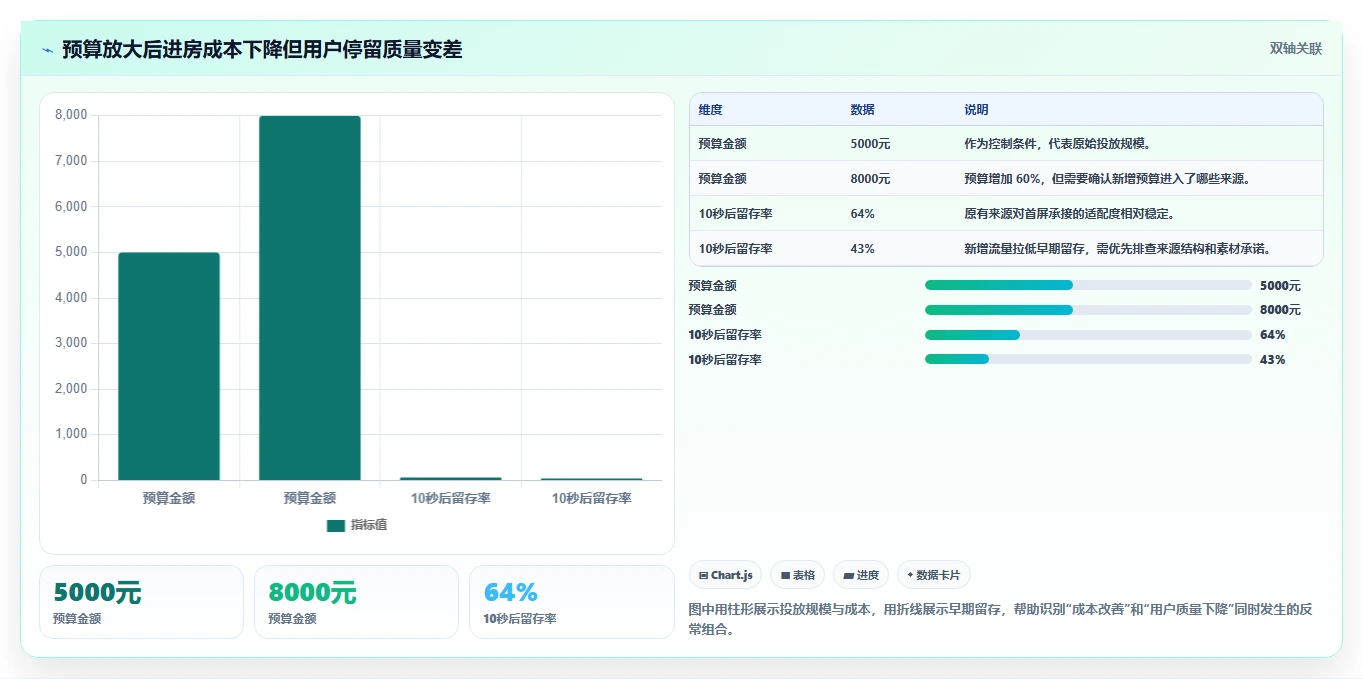Click the progress bar ending with 5000元

pyautogui.click(x=1088, y=285)
